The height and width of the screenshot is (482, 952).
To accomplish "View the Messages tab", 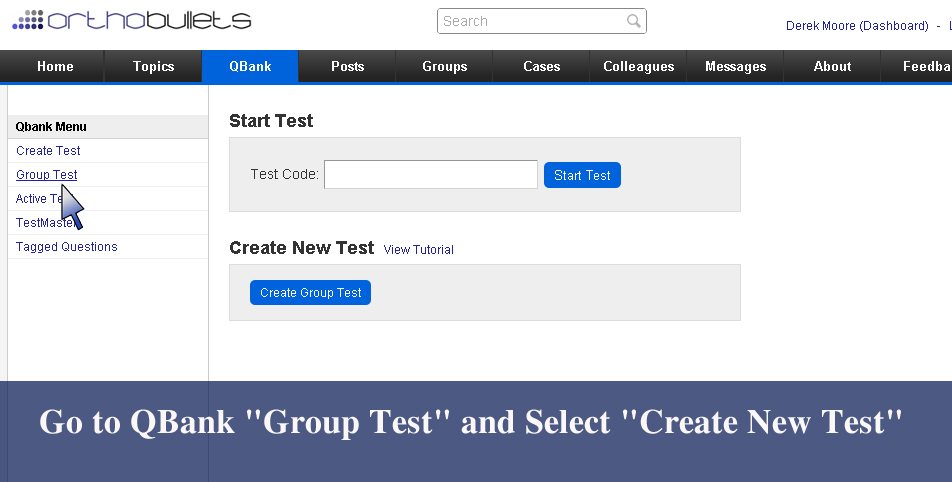I will pyautogui.click(x=735, y=66).
